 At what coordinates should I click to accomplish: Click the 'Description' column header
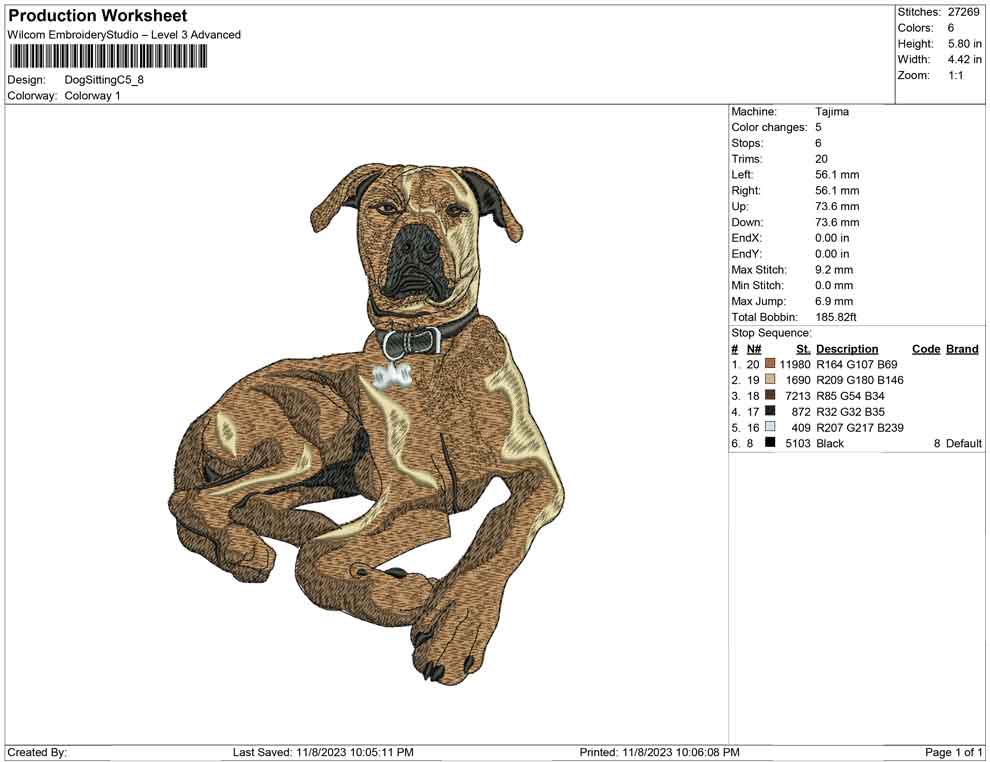(847, 349)
